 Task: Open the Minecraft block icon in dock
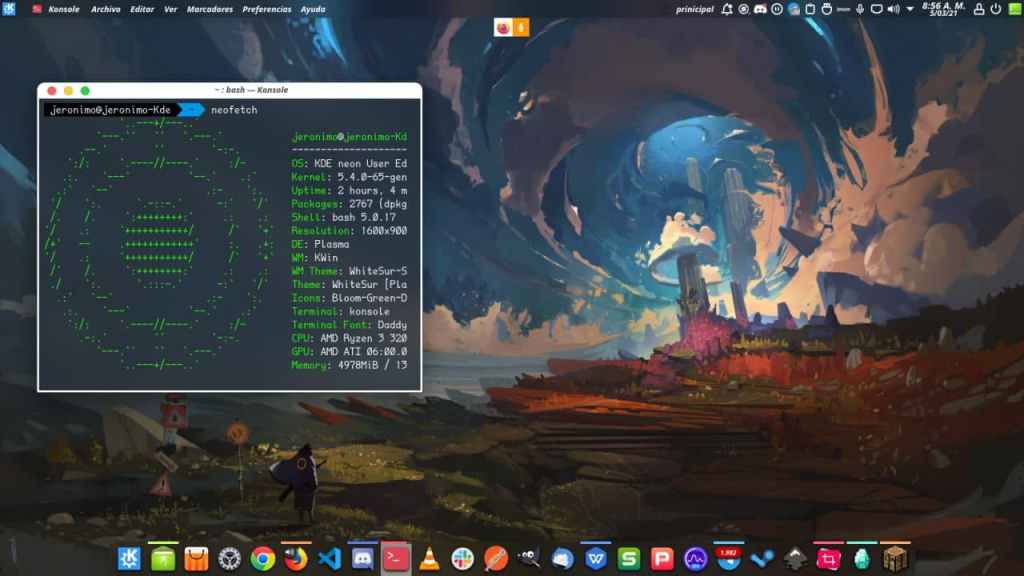click(x=895, y=559)
